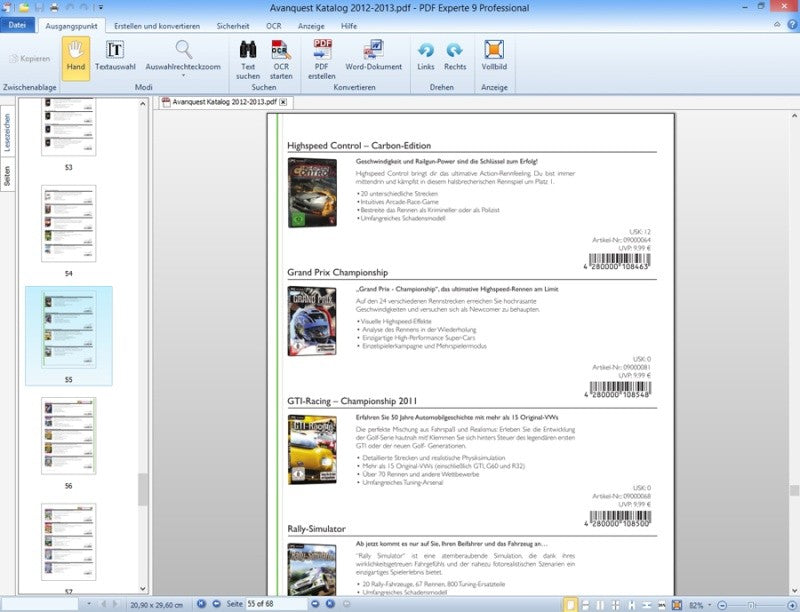
Task: Click the Seite page number field
Action: click(x=277, y=604)
